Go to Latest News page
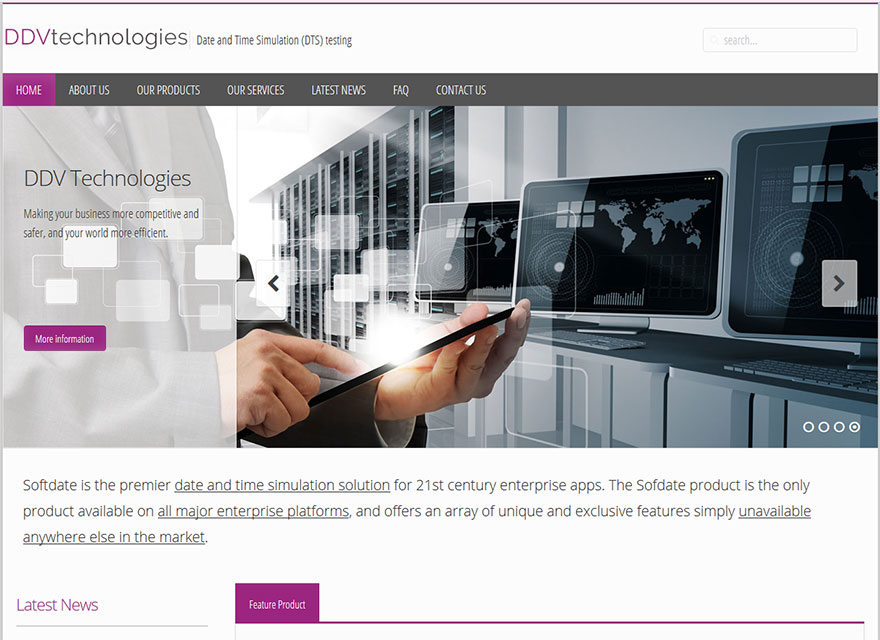Screen dimensions: 880x640 [x=338, y=90]
